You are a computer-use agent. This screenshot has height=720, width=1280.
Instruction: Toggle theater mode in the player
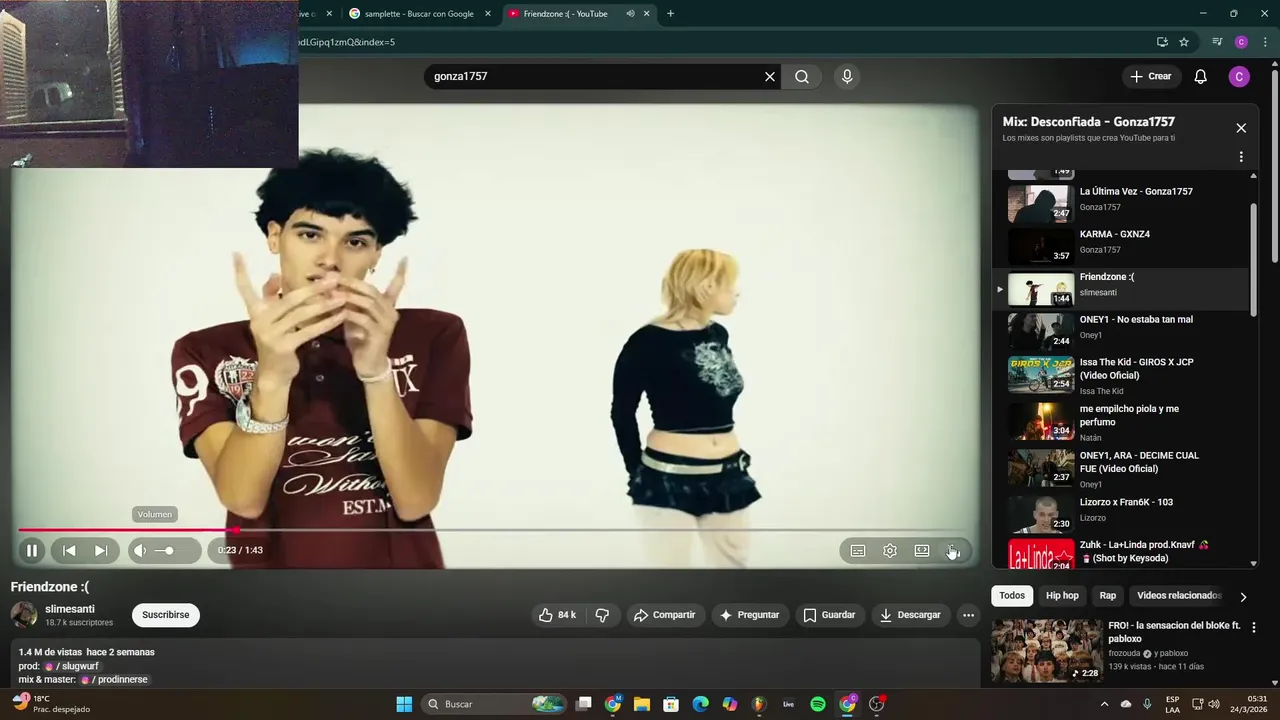(x=922, y=550)
